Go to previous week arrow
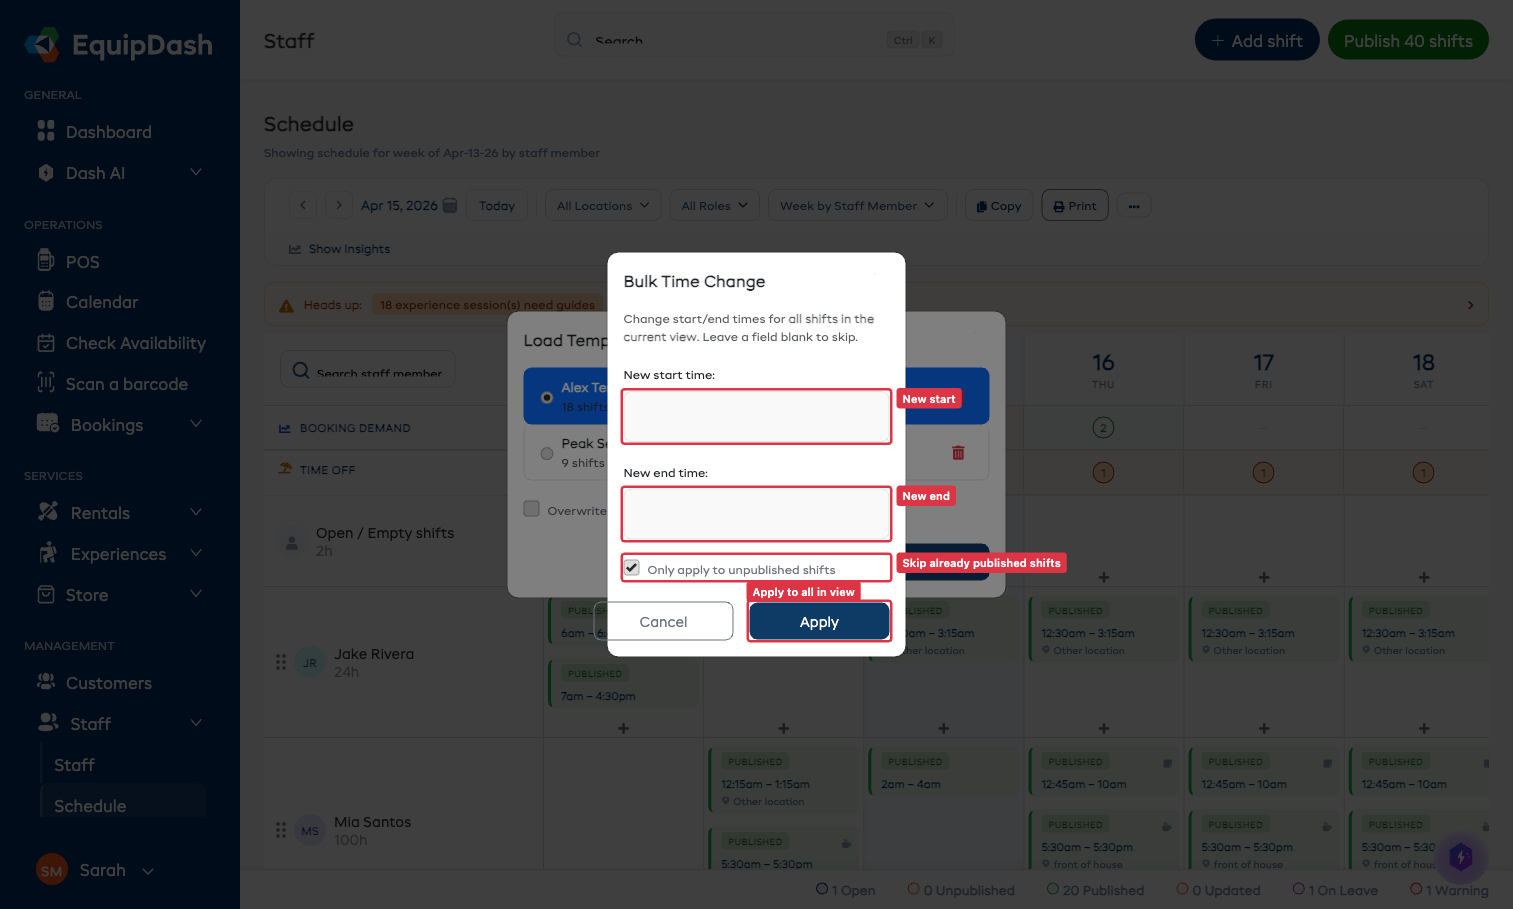The image size is (1513, 909). pyautogui.click(x=303, y=205)
